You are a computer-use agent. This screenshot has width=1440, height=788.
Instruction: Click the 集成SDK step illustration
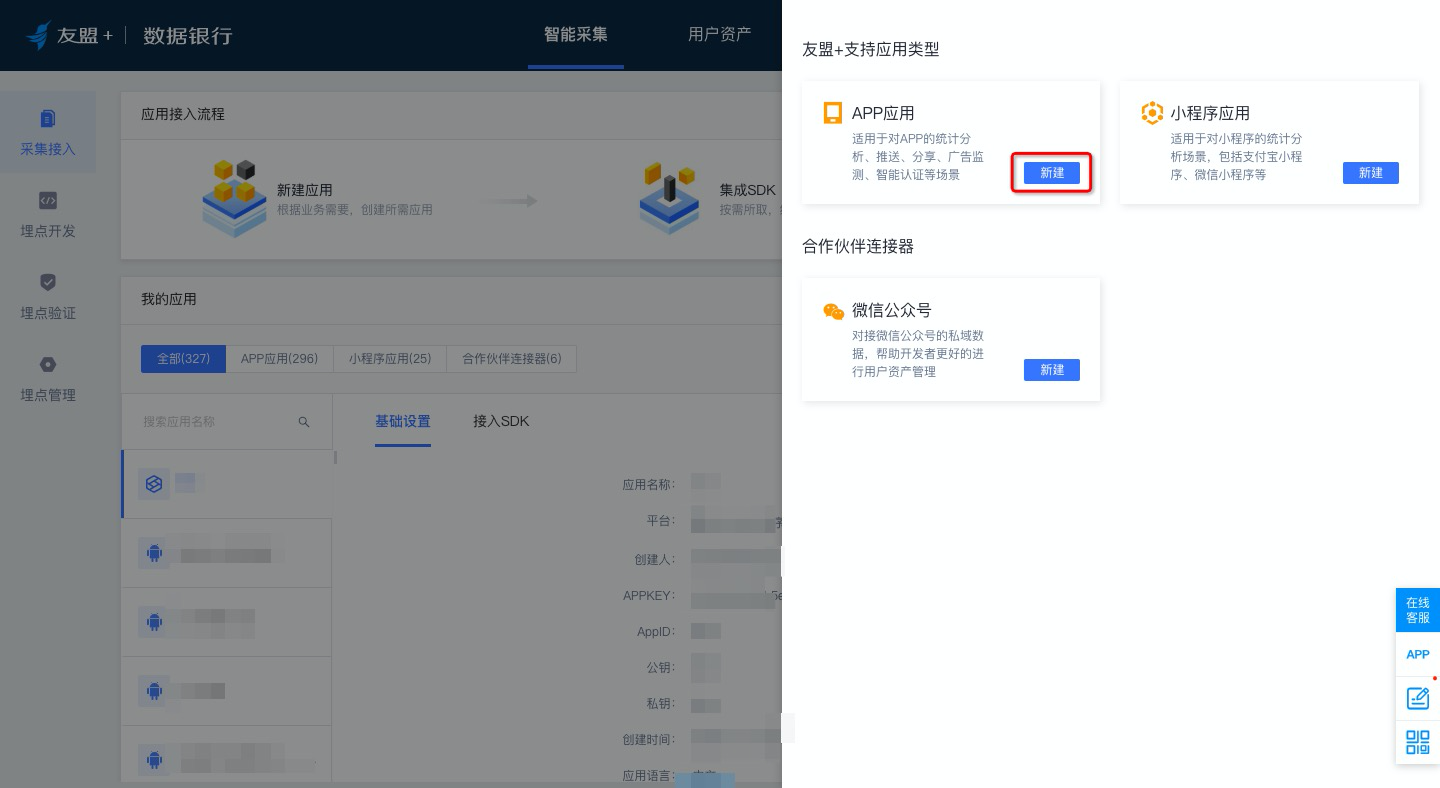[669, 197]
